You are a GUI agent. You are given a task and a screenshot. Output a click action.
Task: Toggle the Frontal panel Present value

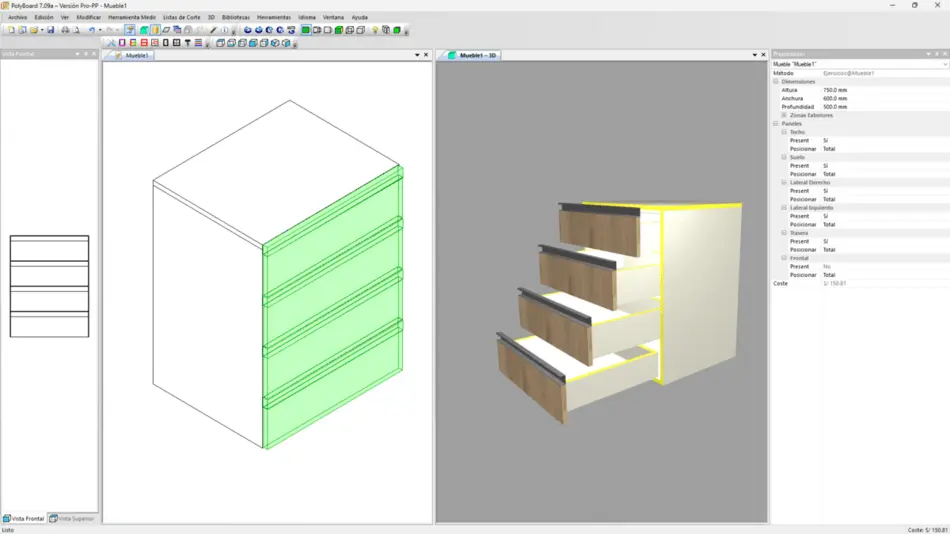pos(827,267)
